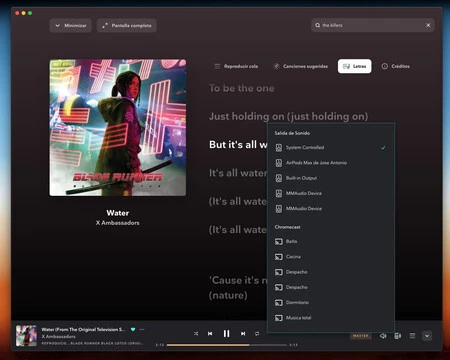Cast to first Despacho Chromecast
This screenshot has height=360, width=450.
click(x=331, y=272)
